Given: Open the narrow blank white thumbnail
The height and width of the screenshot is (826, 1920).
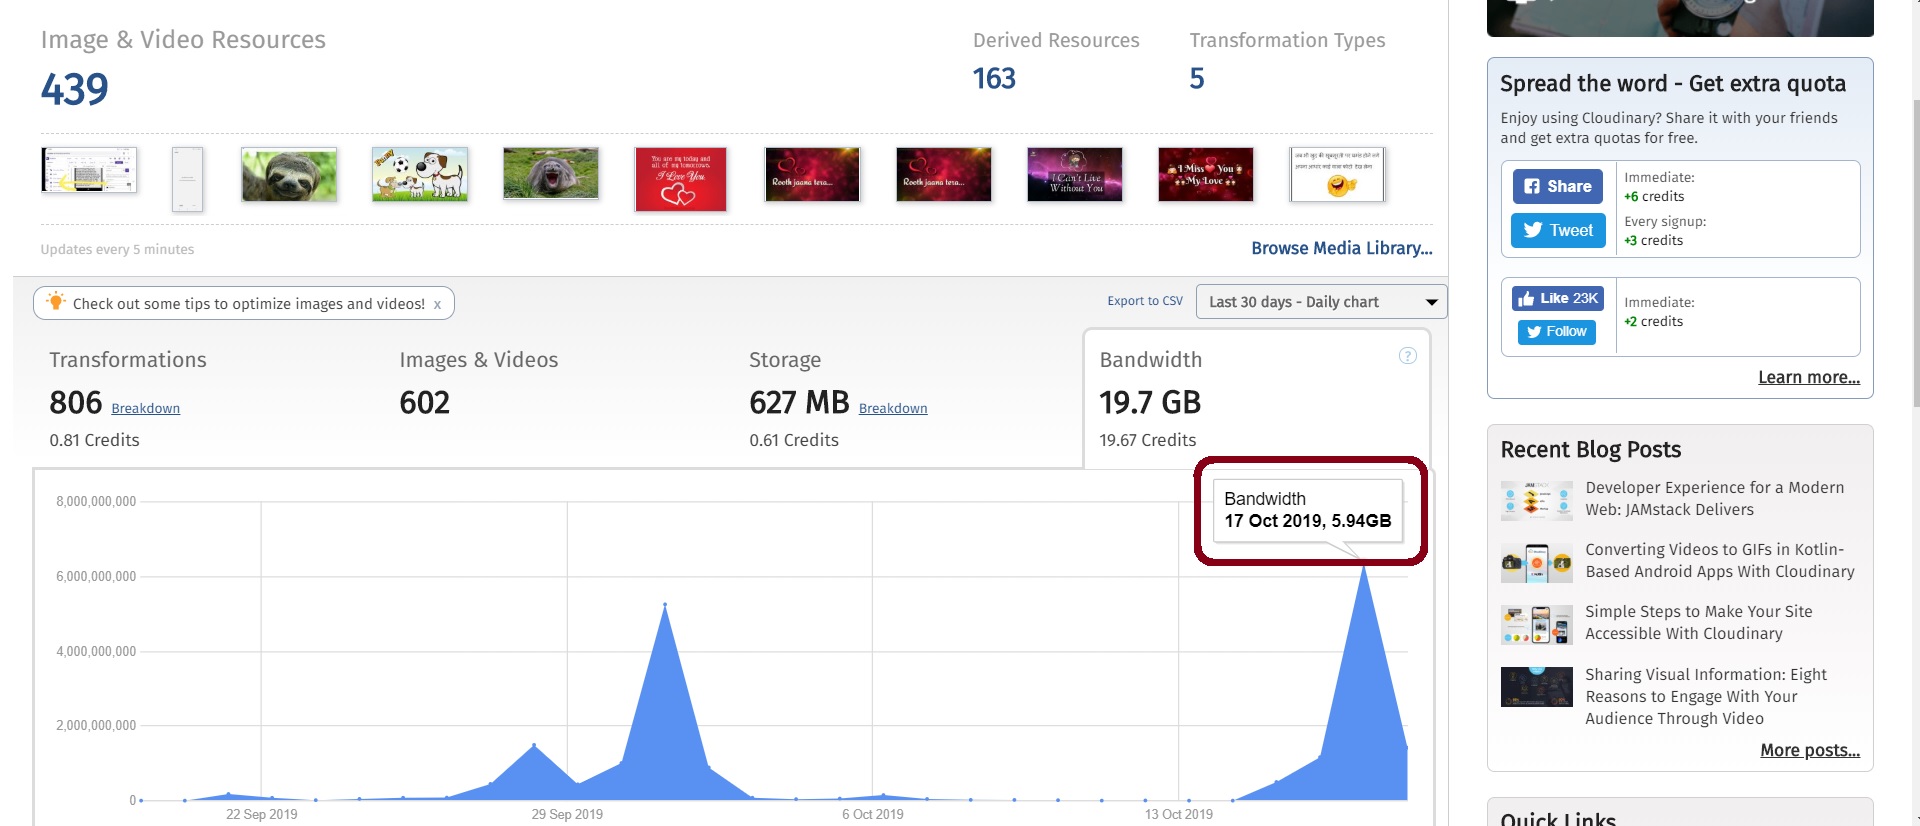Looking at the screenshot, I should coord(187,179).
